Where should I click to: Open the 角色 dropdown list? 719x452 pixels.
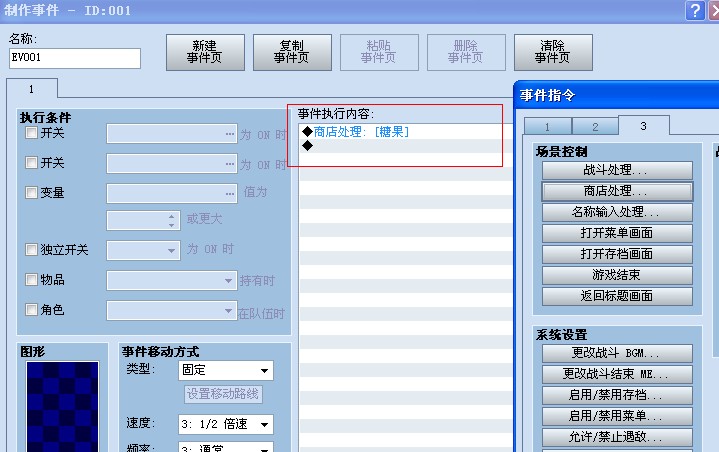click(x=172, y=310)
